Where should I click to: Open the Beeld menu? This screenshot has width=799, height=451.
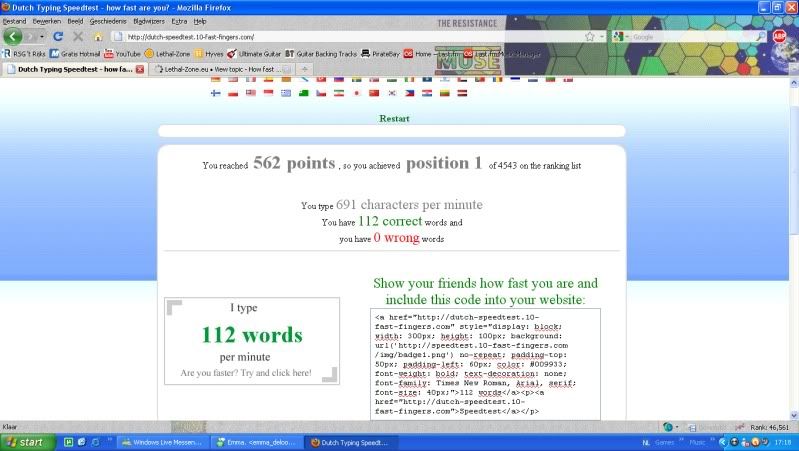tap(75, 21)
